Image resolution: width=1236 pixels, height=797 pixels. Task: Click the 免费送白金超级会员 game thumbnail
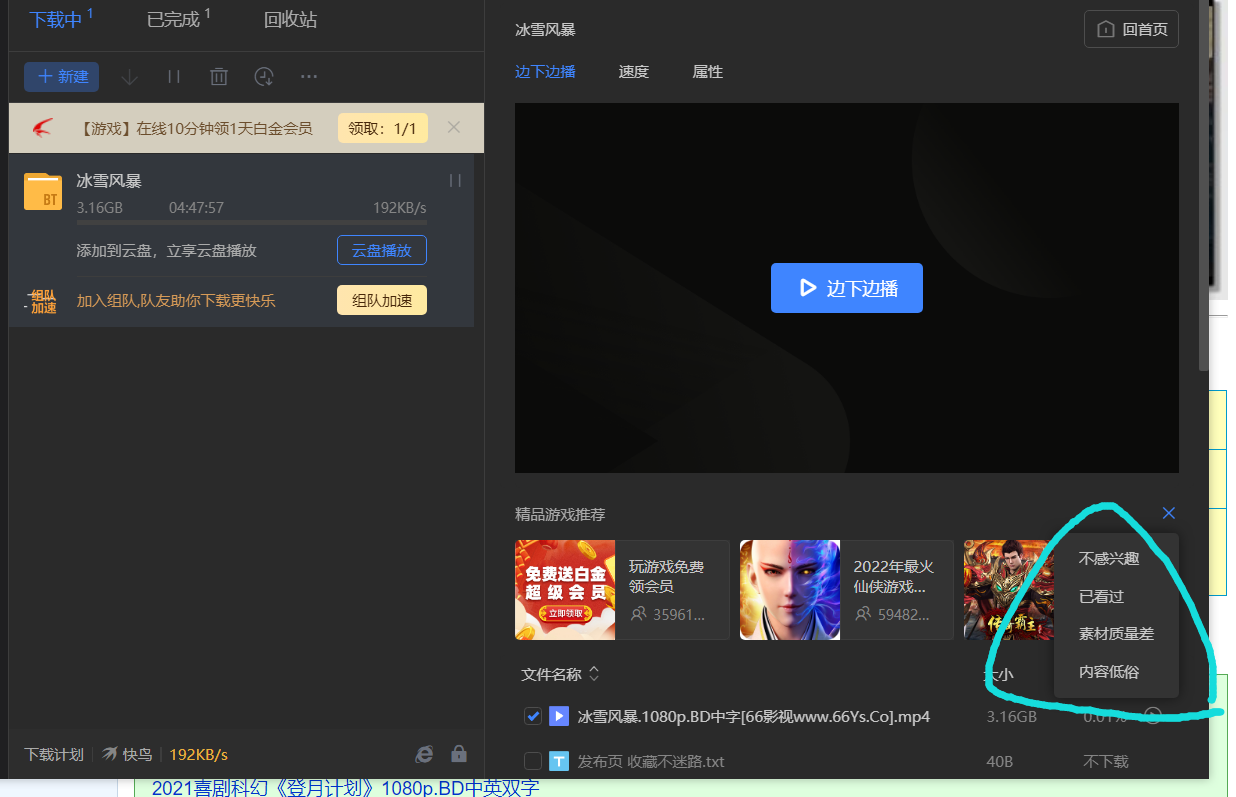coord(565,590)
